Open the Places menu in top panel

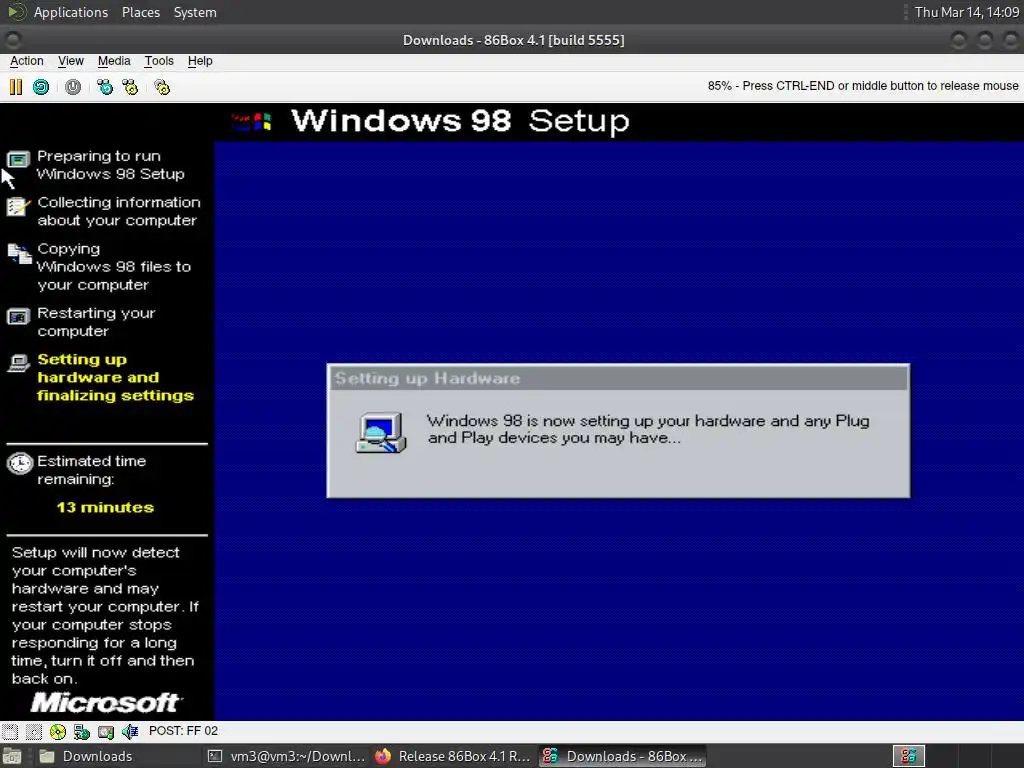point(140,12)
